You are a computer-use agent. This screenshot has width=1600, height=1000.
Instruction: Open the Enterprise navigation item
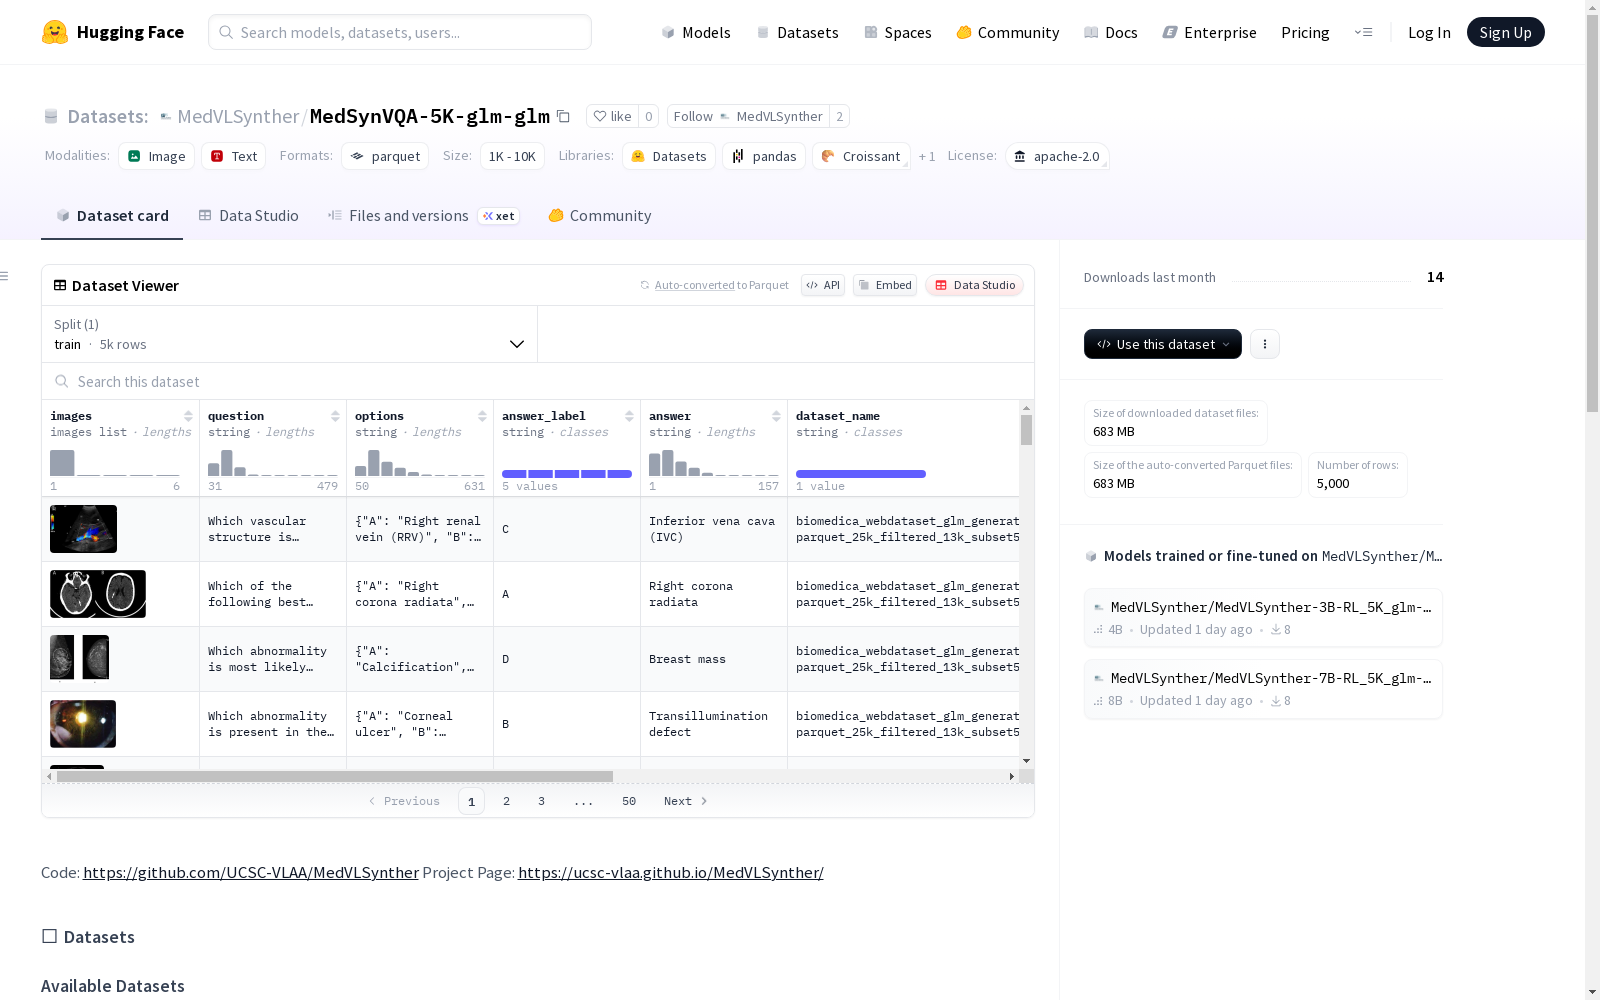click(x=1210, y=32)
